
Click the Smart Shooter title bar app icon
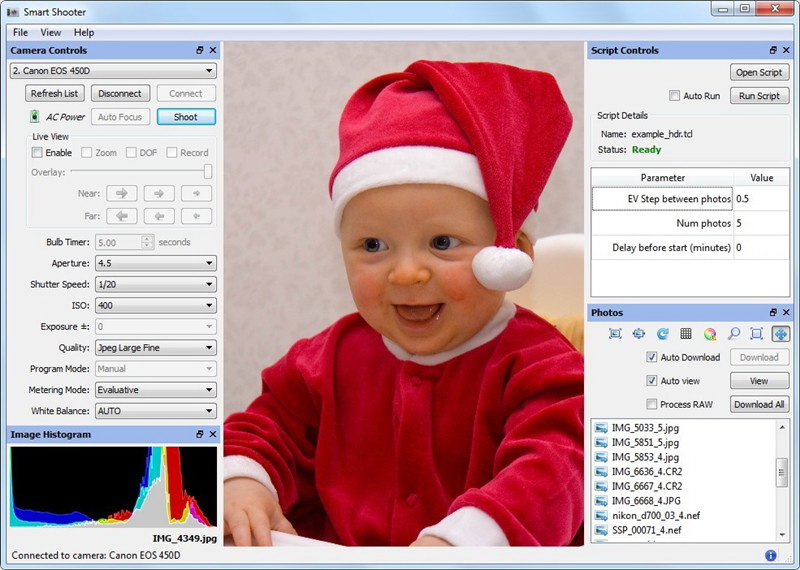12,11
